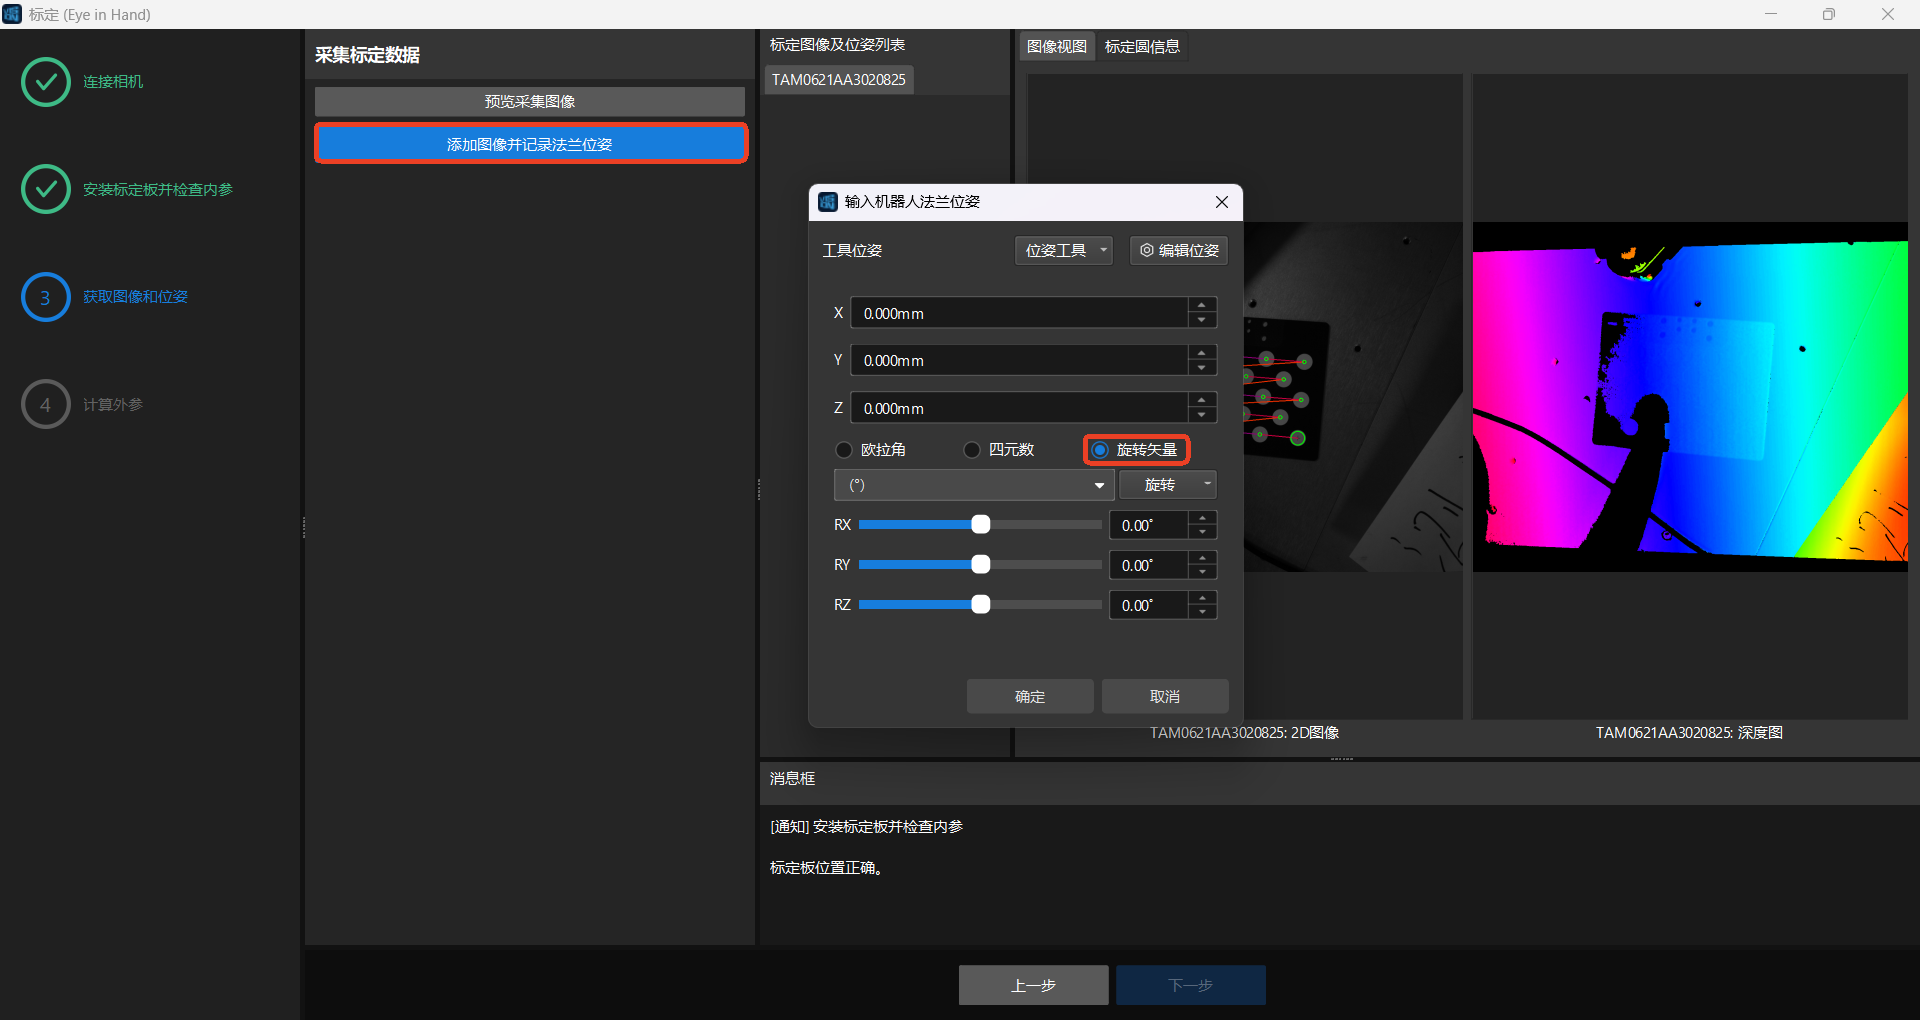Screen dimensions: 1920x1020
Task: Expand the angle unit (°) dropdown
Action: tap(973, 485)
